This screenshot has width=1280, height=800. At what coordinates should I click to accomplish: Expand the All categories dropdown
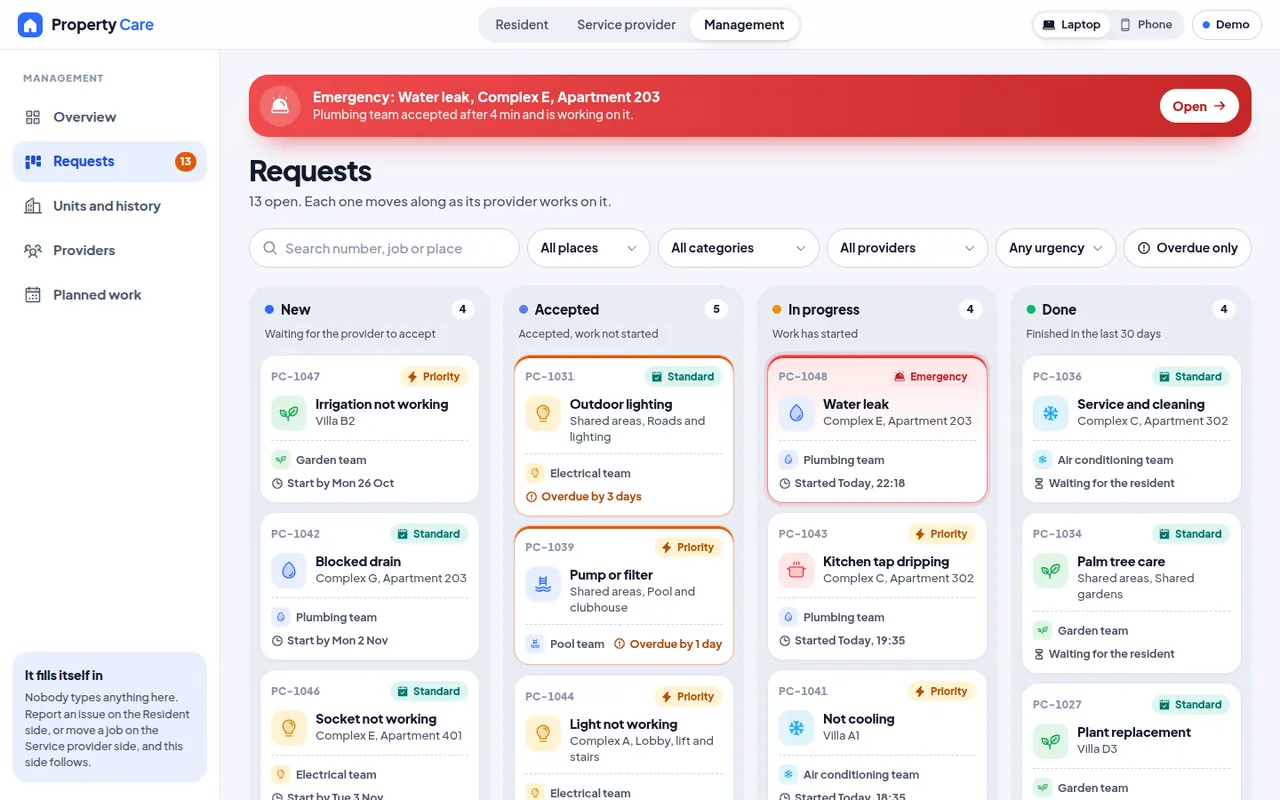(x=738, y=248)
